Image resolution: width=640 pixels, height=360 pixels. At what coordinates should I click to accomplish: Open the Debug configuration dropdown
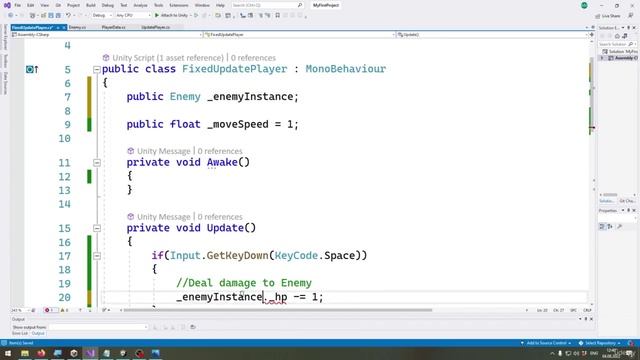[102, 15]
